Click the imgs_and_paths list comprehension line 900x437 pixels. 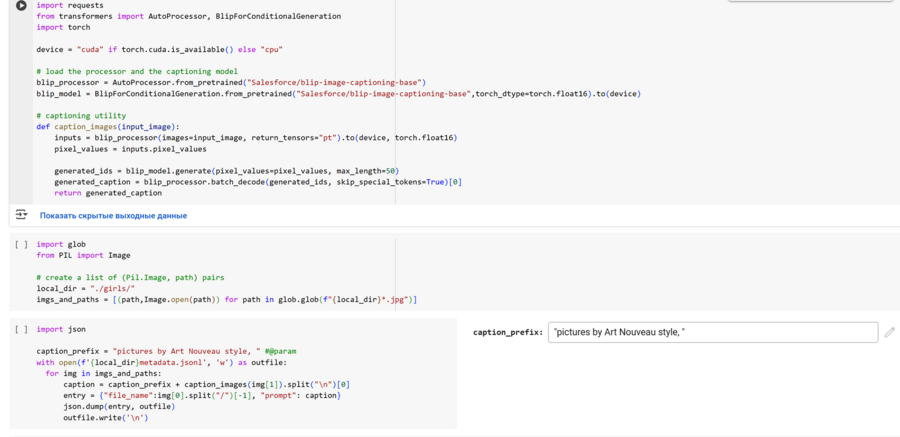(x=227, y=299)
